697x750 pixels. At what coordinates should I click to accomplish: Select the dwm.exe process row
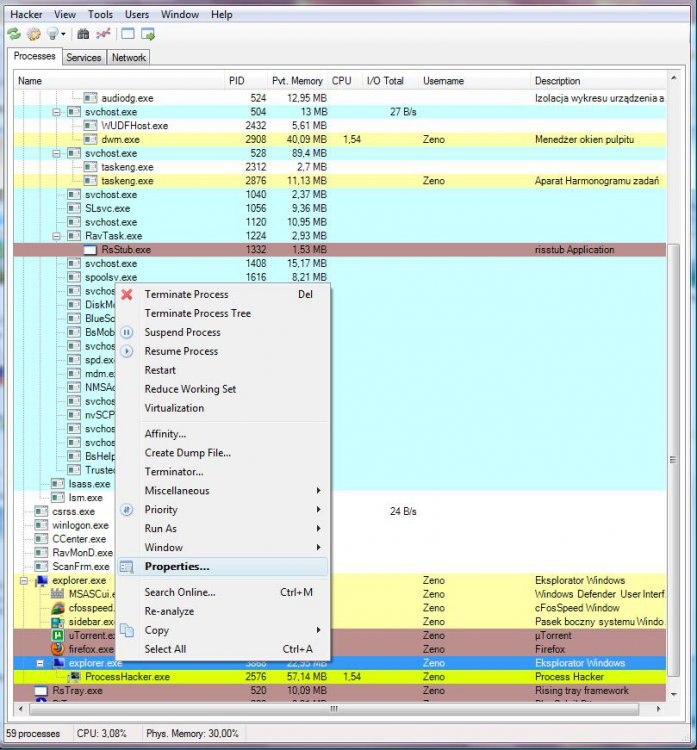(x=340, y=140)
